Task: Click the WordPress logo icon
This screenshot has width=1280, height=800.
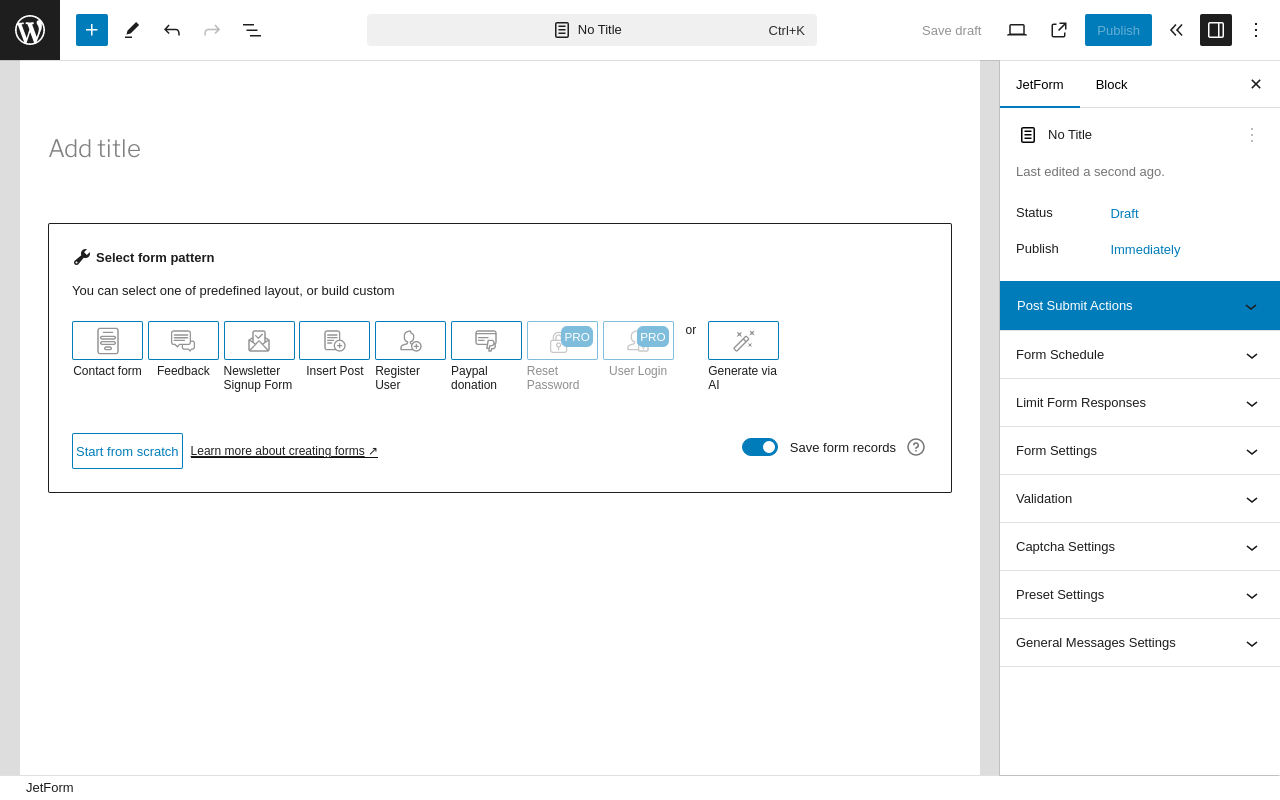Action: [x=30, y=30]
